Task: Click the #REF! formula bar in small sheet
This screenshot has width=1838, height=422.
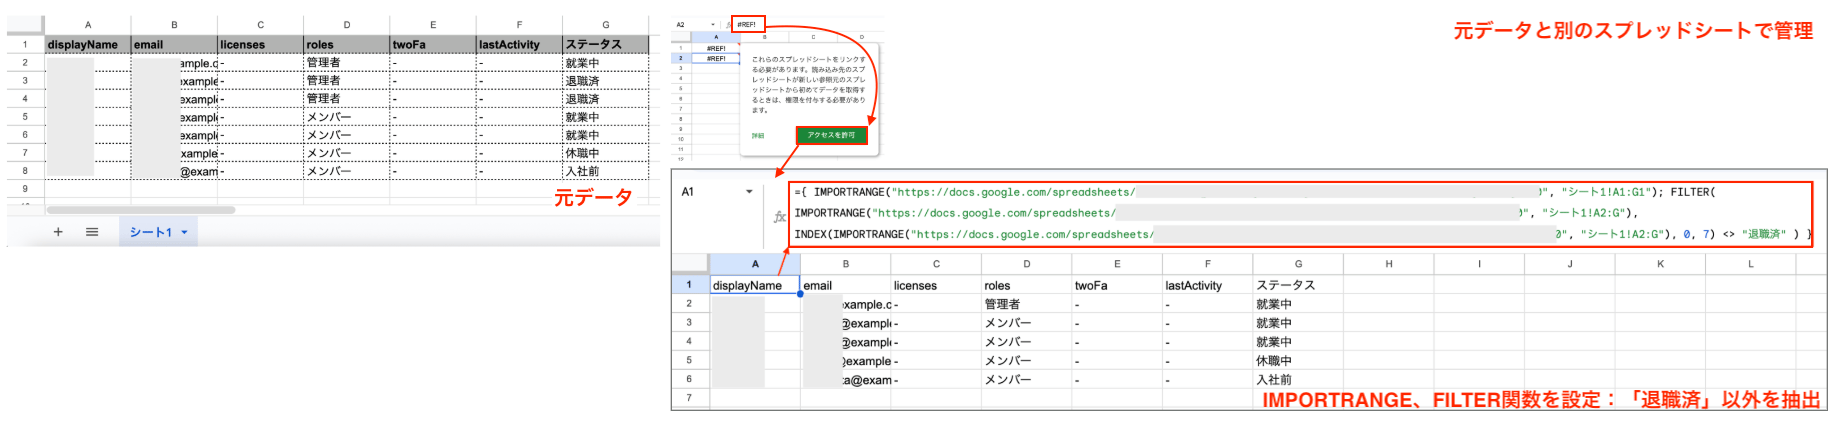Action: click(749, 24)
